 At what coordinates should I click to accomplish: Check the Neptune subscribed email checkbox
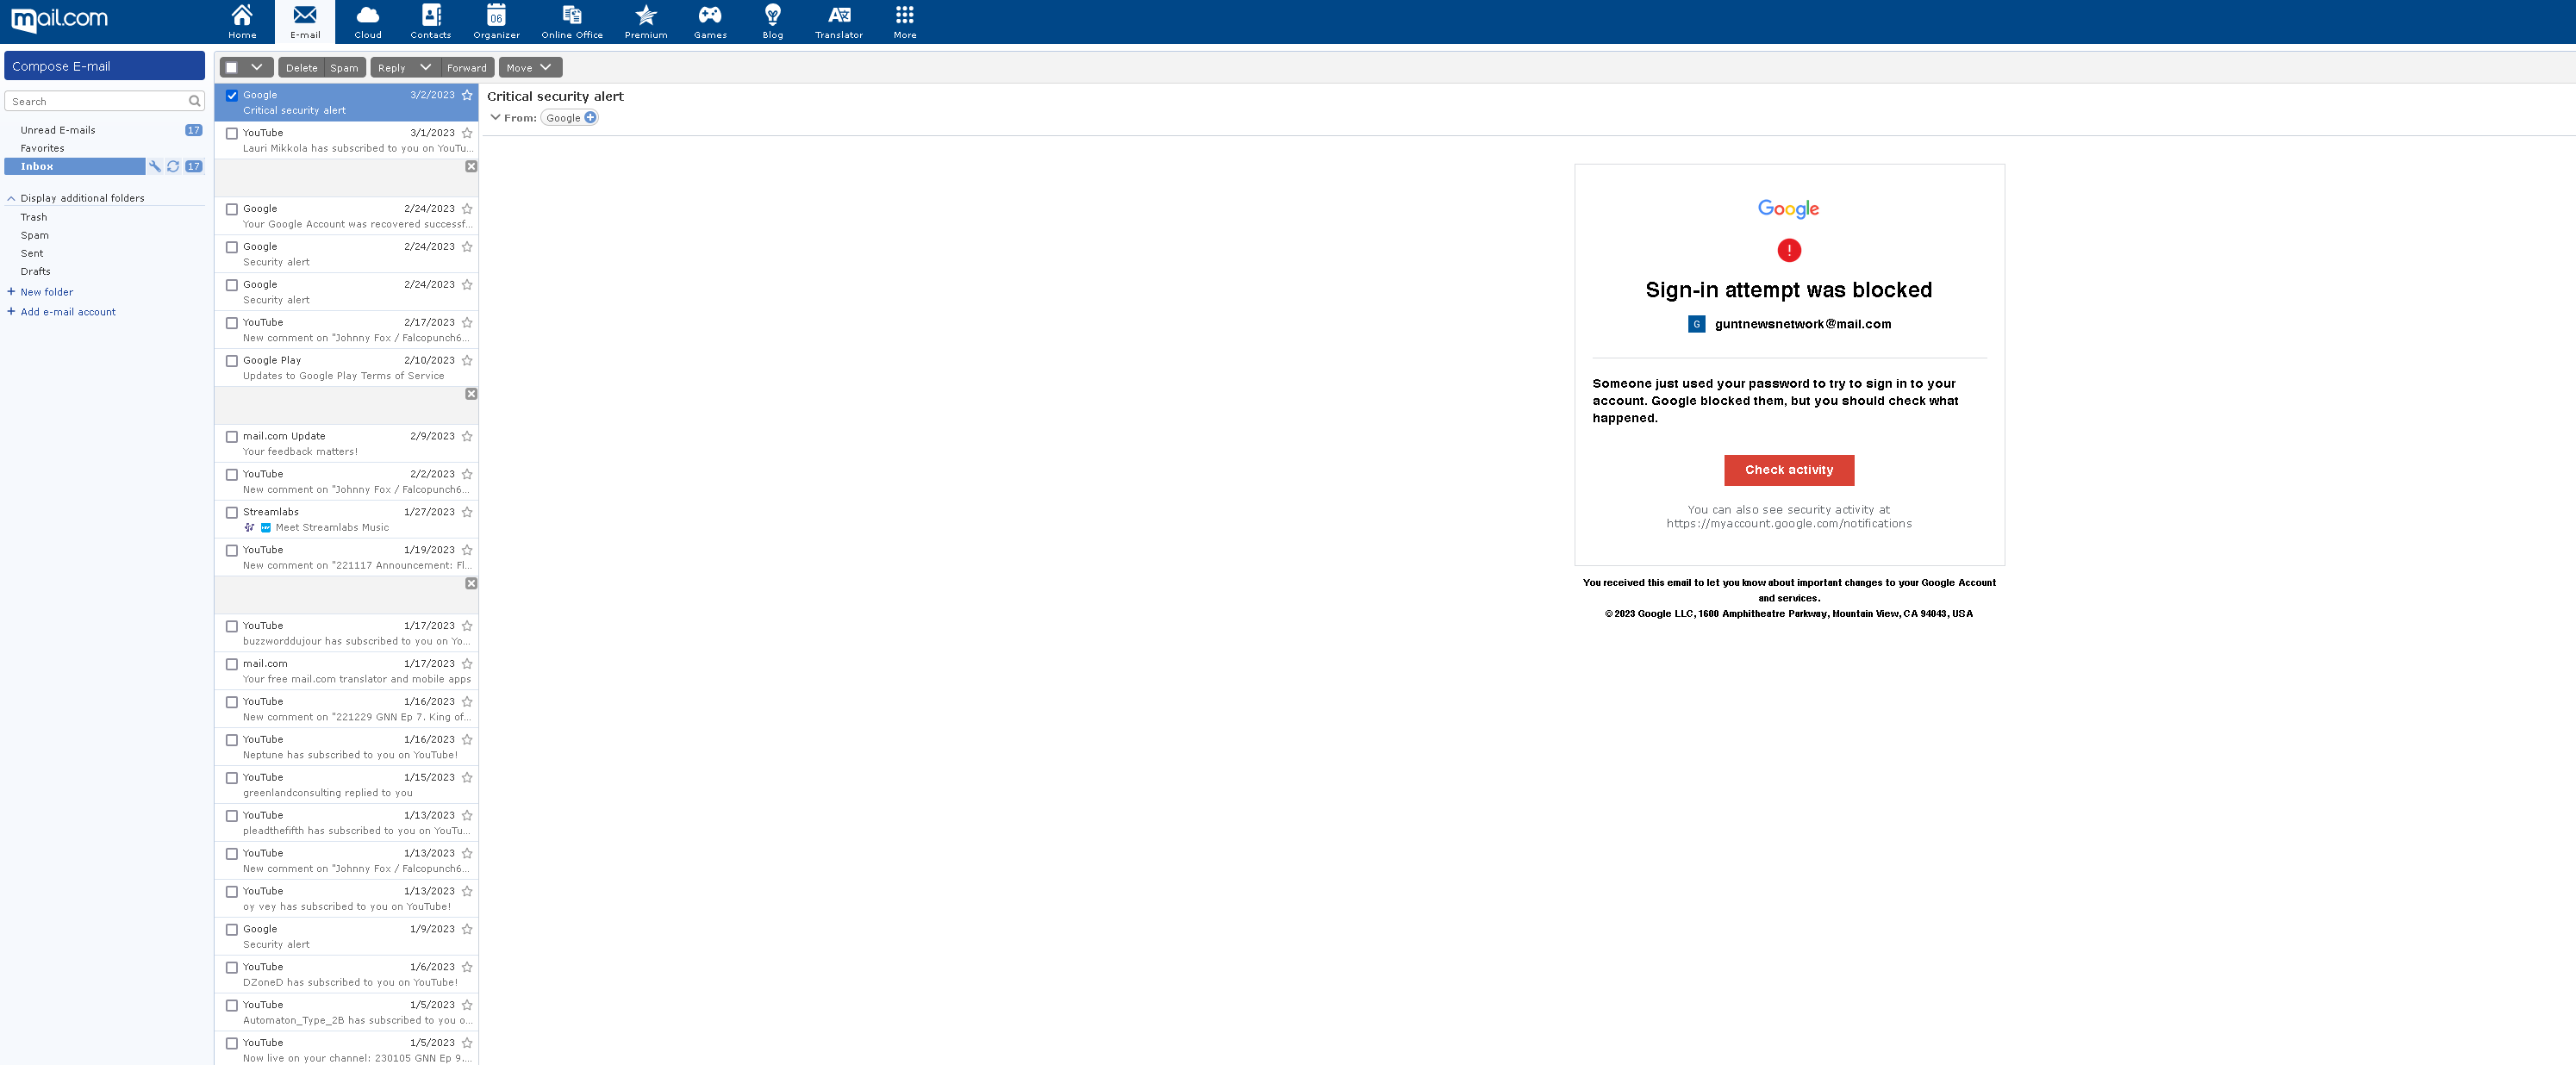click(x=232, y=740)
